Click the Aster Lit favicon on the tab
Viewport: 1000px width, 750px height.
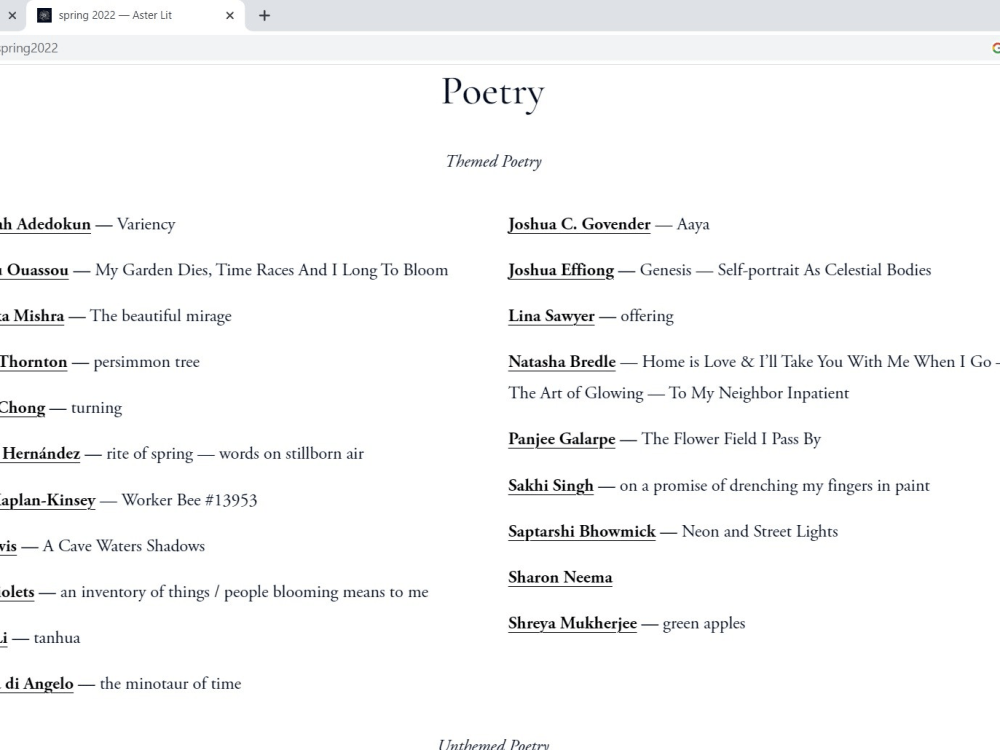(42, 15)
